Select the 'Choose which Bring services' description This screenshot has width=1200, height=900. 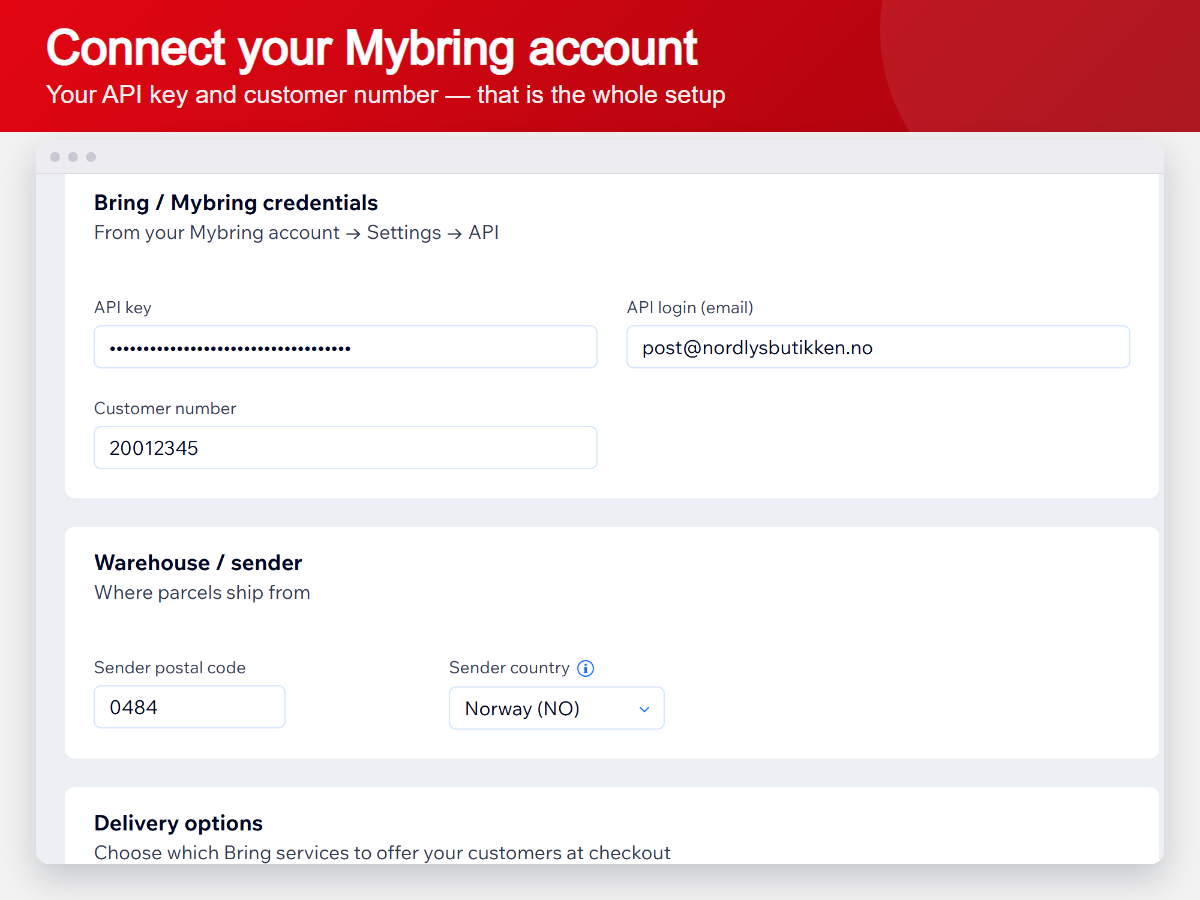pos(382,853)
